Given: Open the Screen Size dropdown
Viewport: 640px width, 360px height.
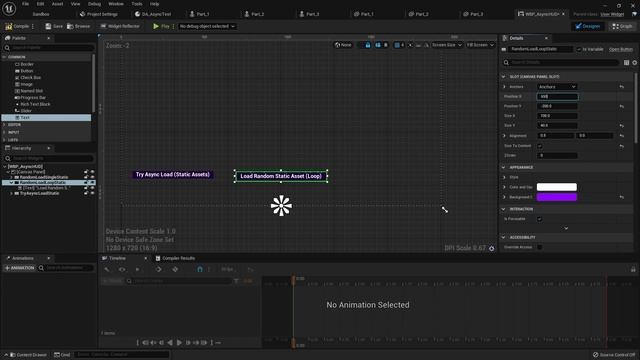Looking at the screenshot, I should click(x=447, y=45).
